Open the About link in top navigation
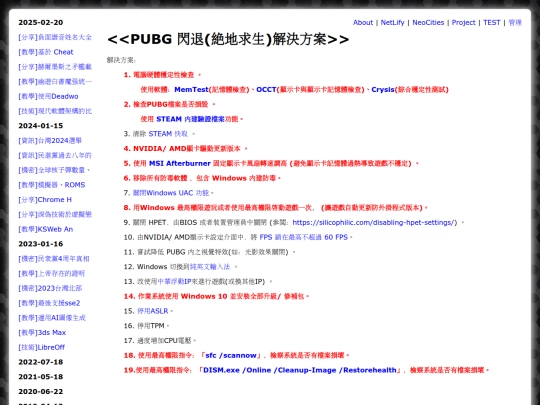The width and height of the screenshot is (540, 405). pos(363,23)
